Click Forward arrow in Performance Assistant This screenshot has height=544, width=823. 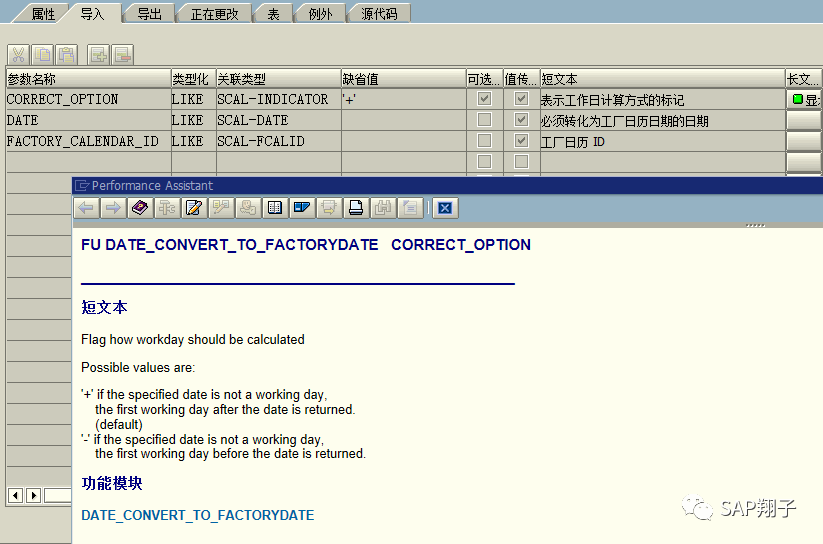pyautogui.click(x=113, y=208)
